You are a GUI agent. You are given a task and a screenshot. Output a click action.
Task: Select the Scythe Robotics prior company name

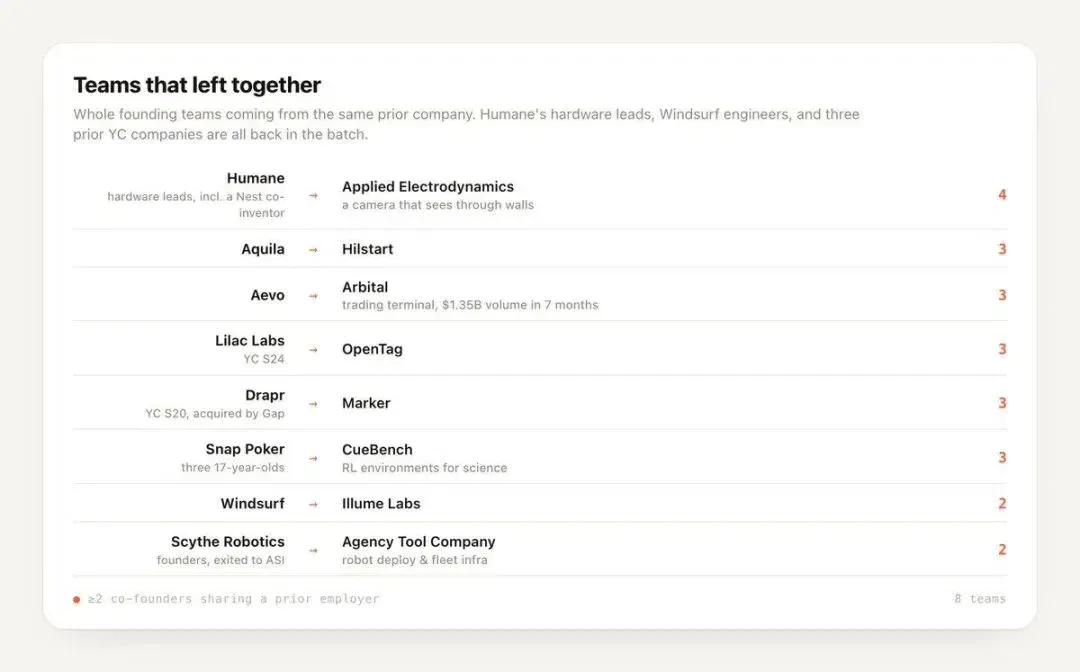coord(227,542)
